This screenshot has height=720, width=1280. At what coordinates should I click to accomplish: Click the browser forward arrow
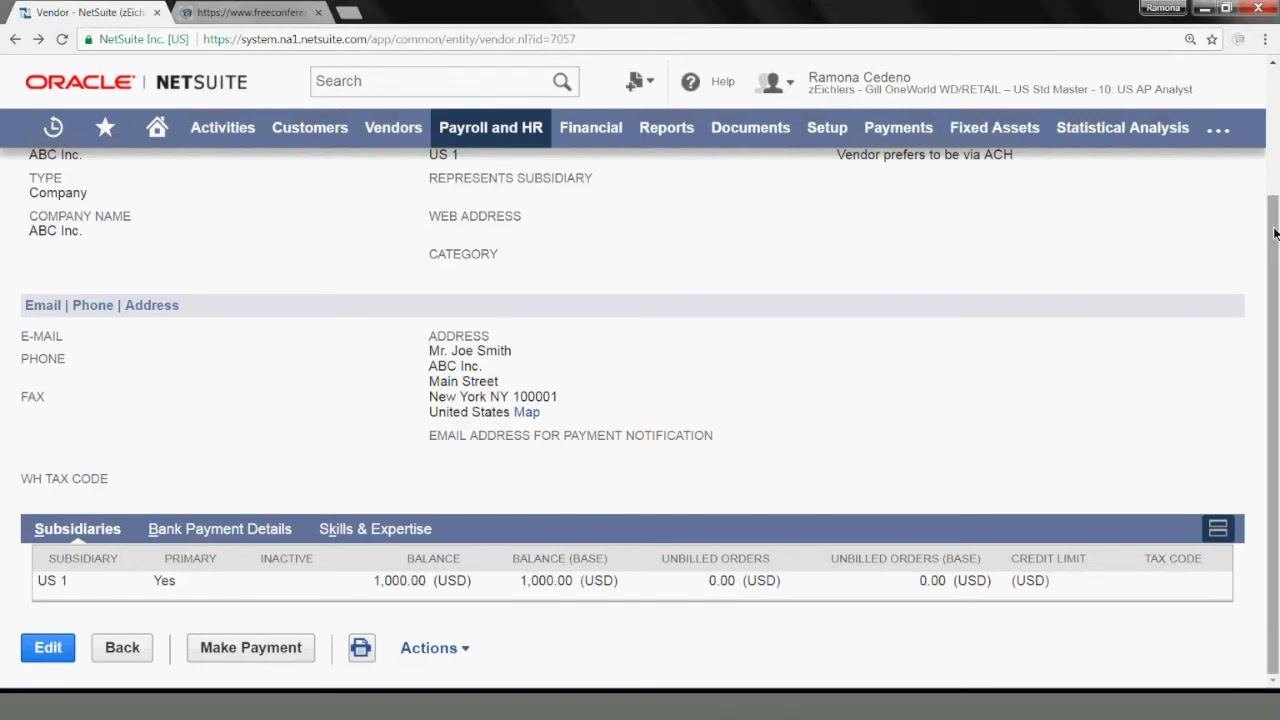click(38, 39)
